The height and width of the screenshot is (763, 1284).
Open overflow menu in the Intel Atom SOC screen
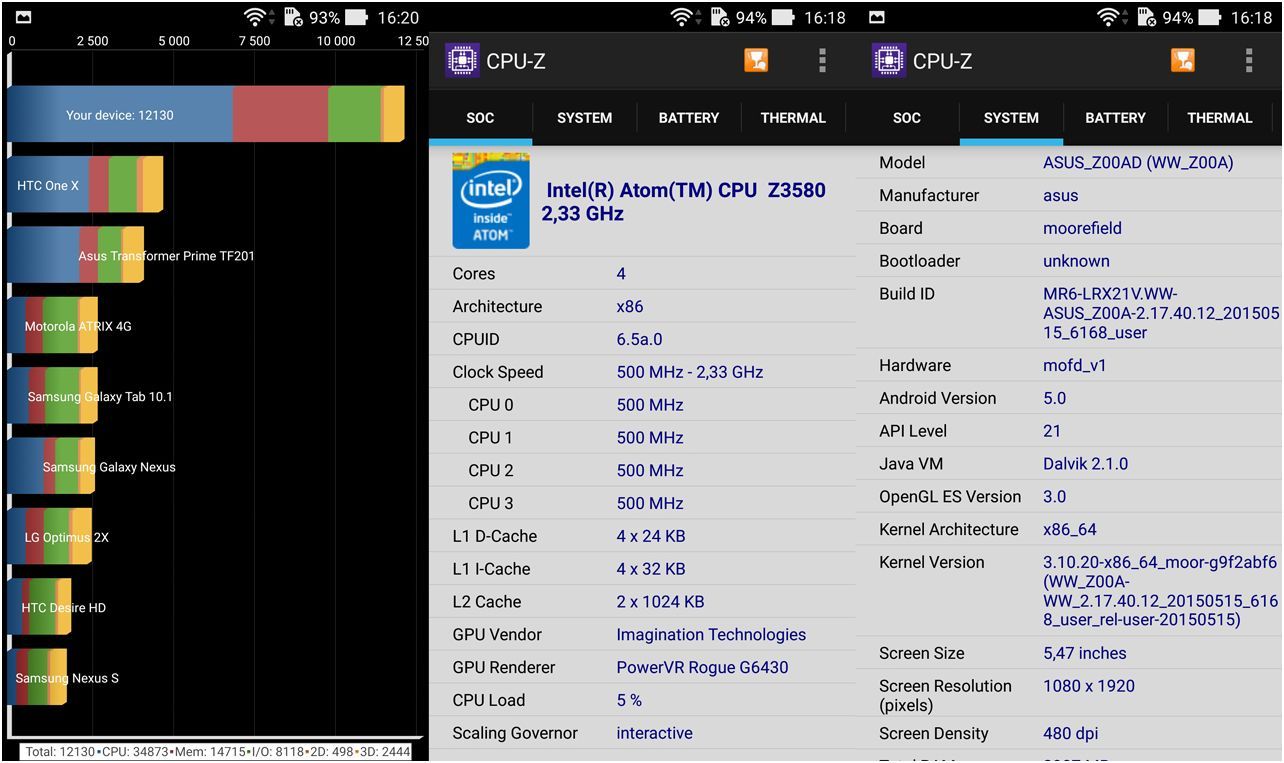[822, 61]
